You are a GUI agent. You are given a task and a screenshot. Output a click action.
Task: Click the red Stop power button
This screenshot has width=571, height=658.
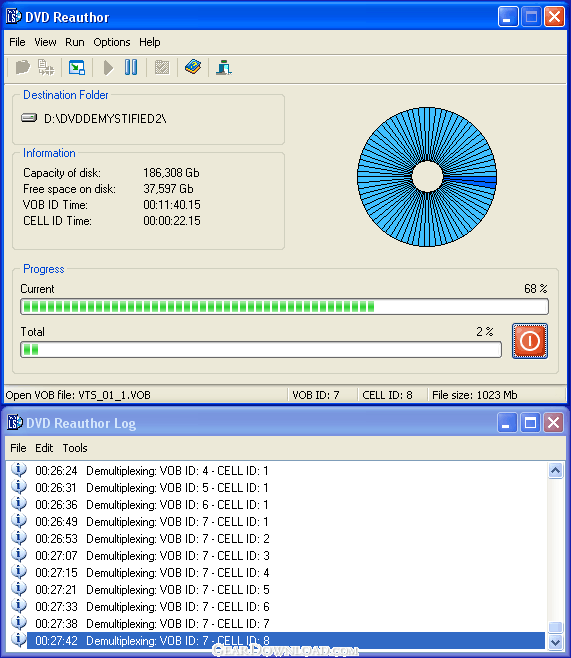tap(529, 341)
